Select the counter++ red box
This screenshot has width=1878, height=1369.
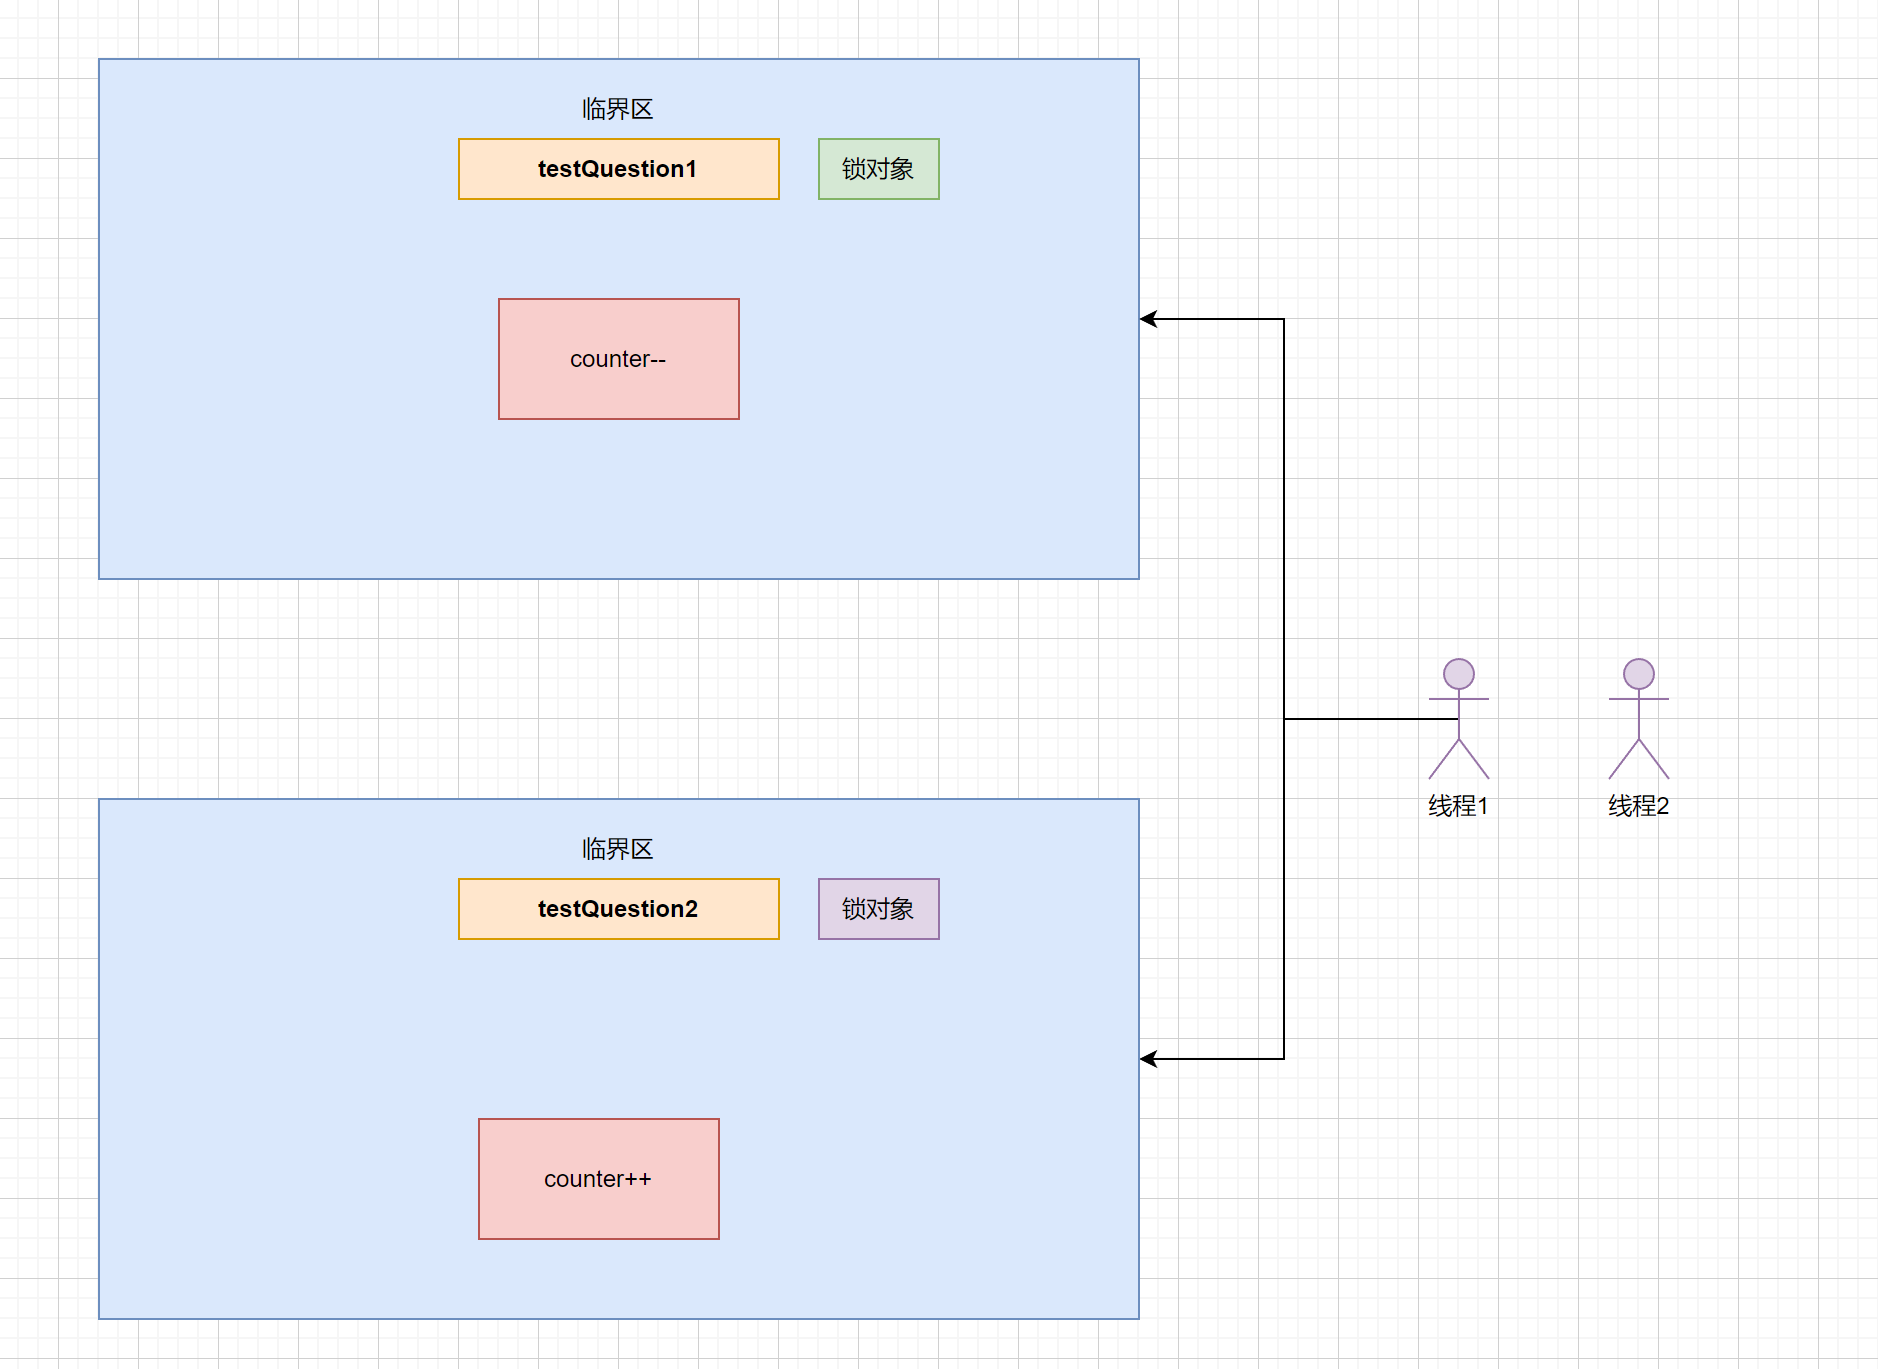click(x=598, y=1179)
